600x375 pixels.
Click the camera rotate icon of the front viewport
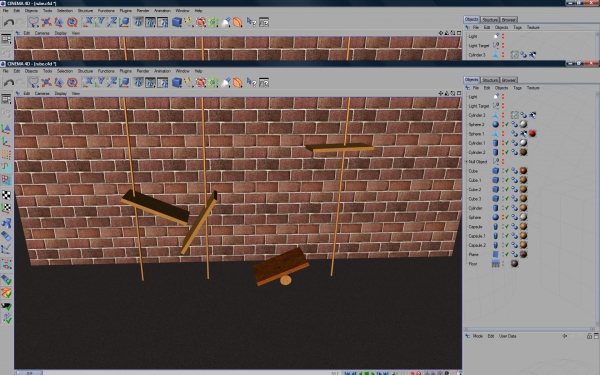pos(453,93)
